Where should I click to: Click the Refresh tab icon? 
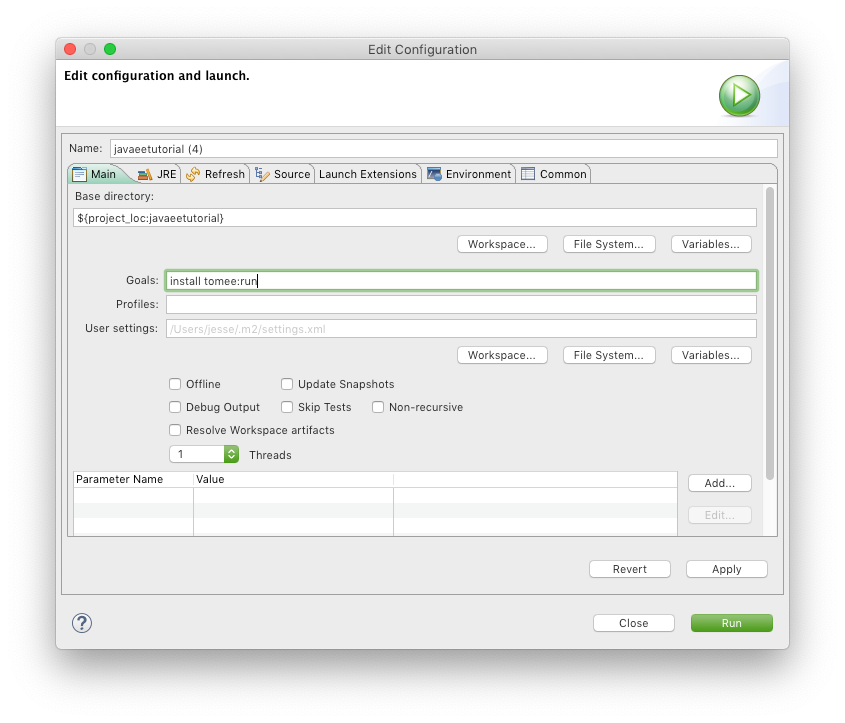[193, 174]
